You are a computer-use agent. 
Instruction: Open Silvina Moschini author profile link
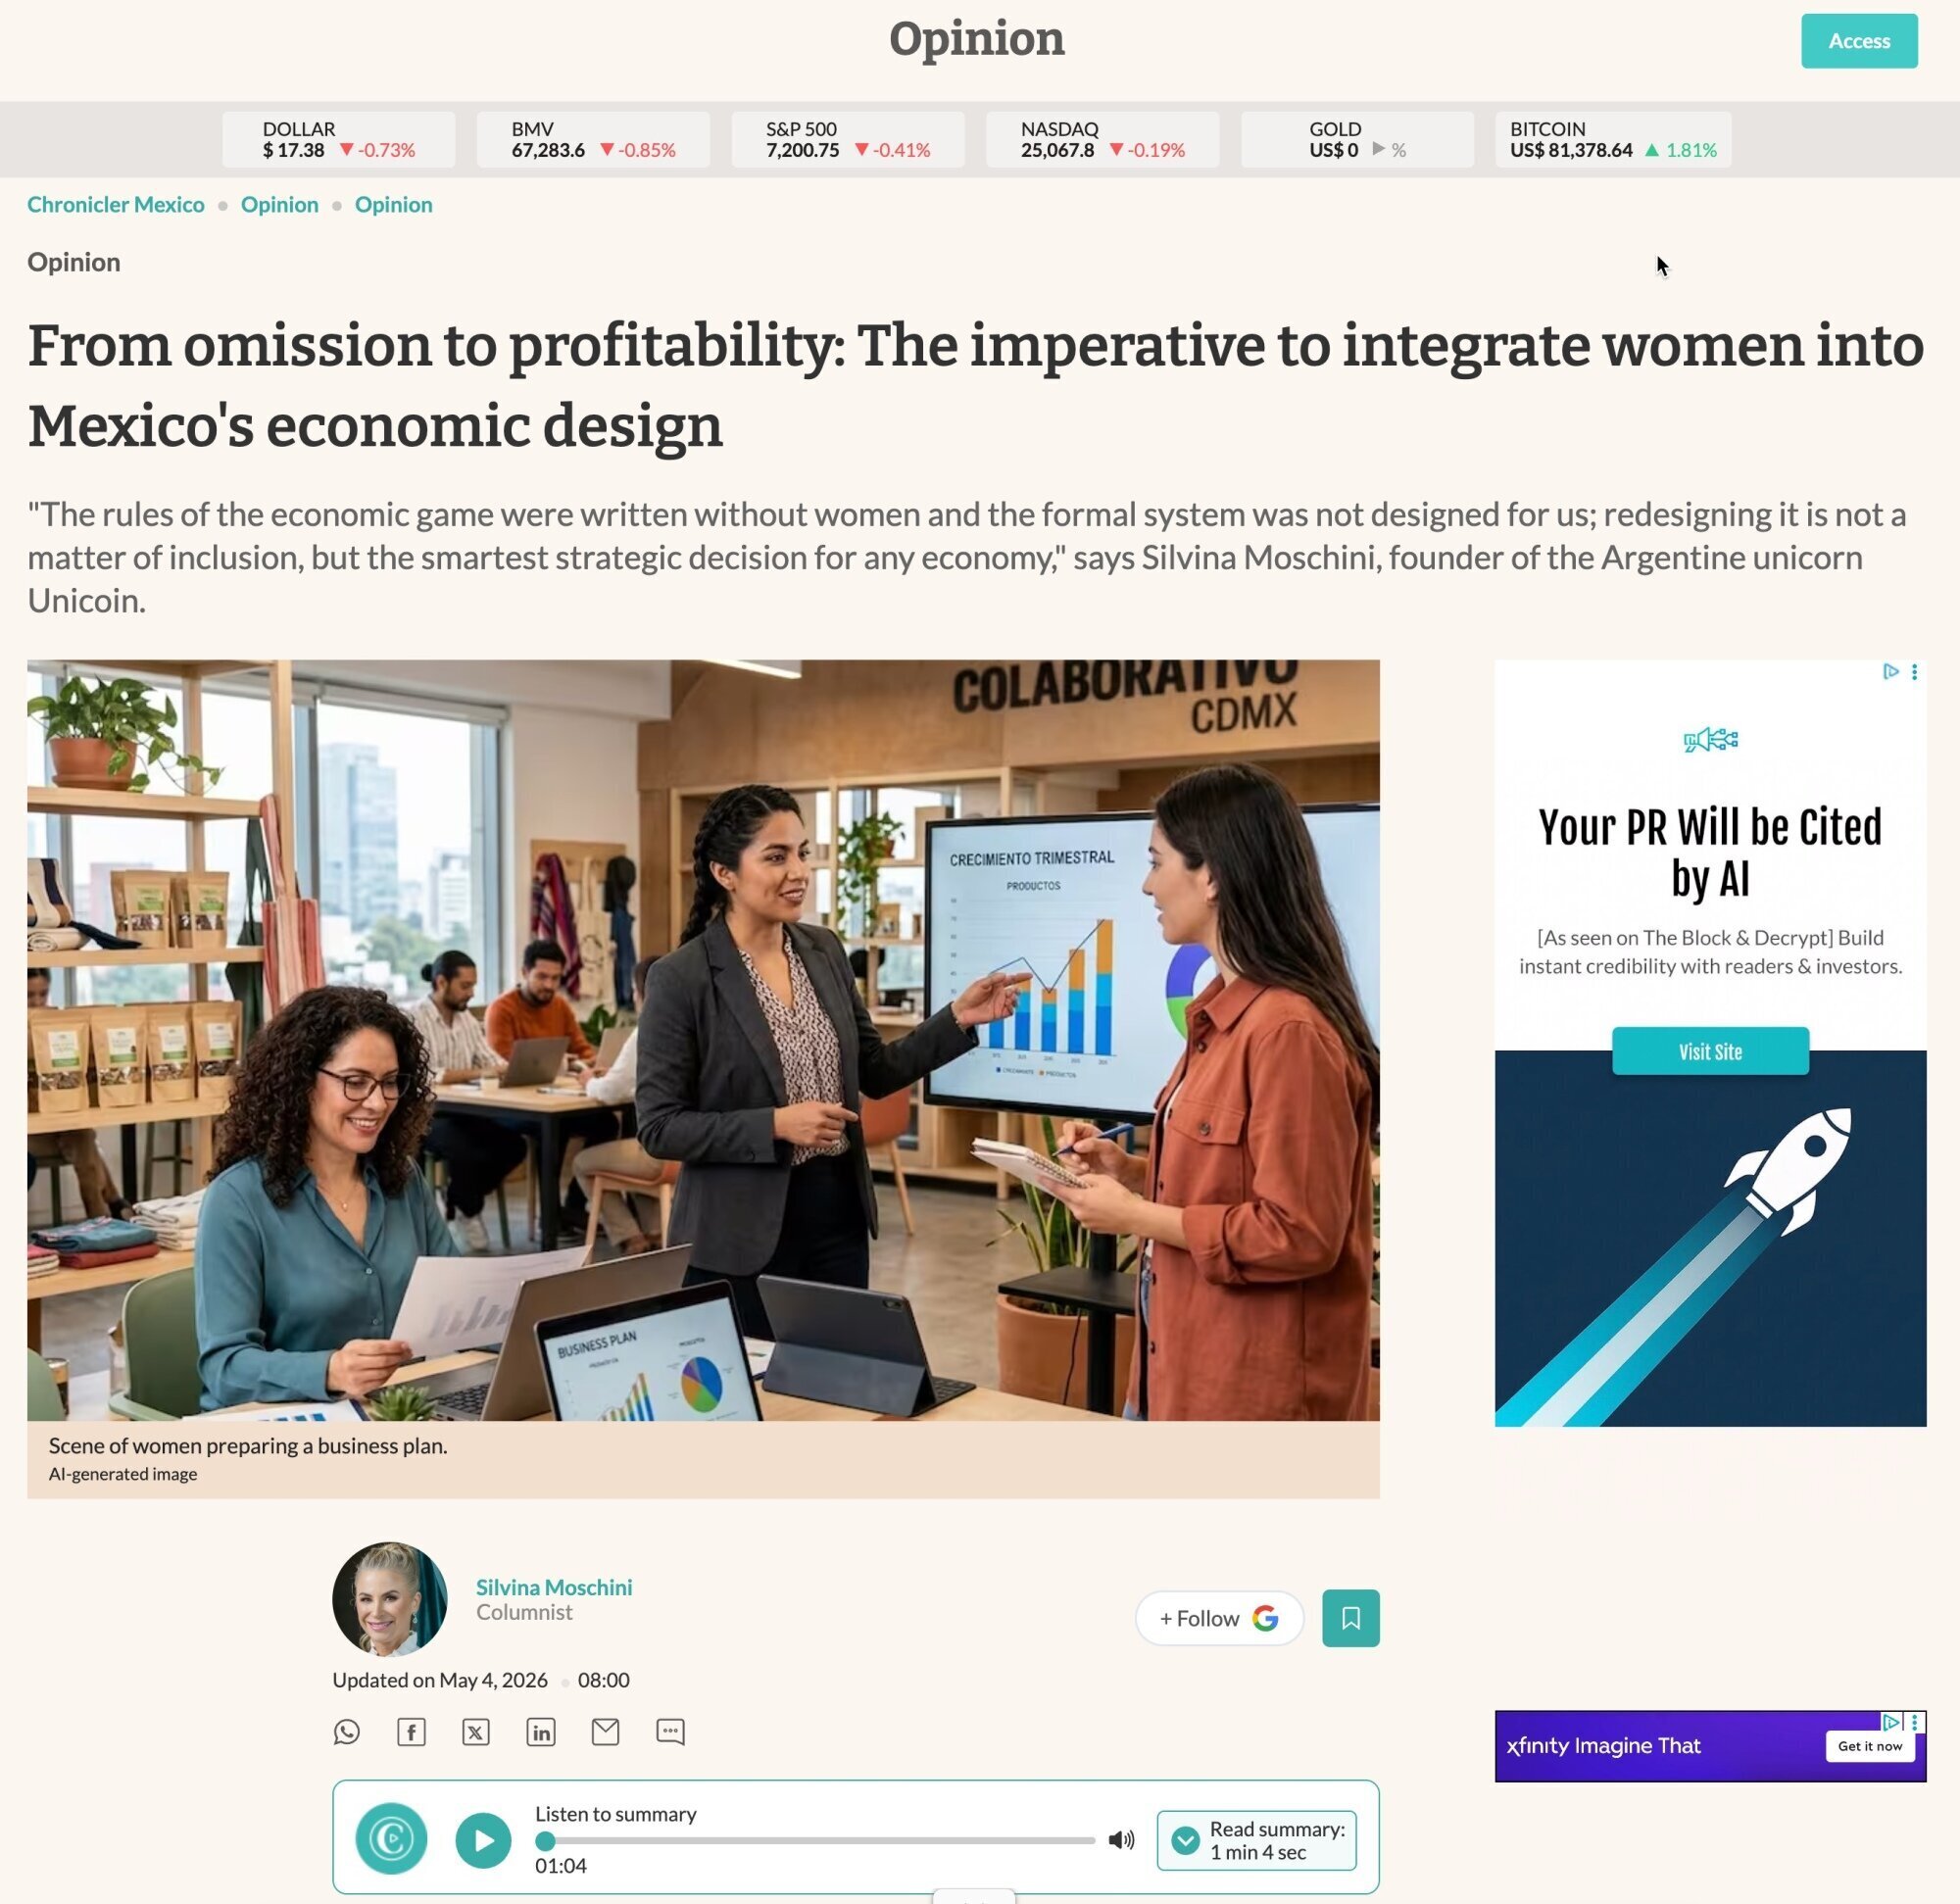[x=554, y=1587]
